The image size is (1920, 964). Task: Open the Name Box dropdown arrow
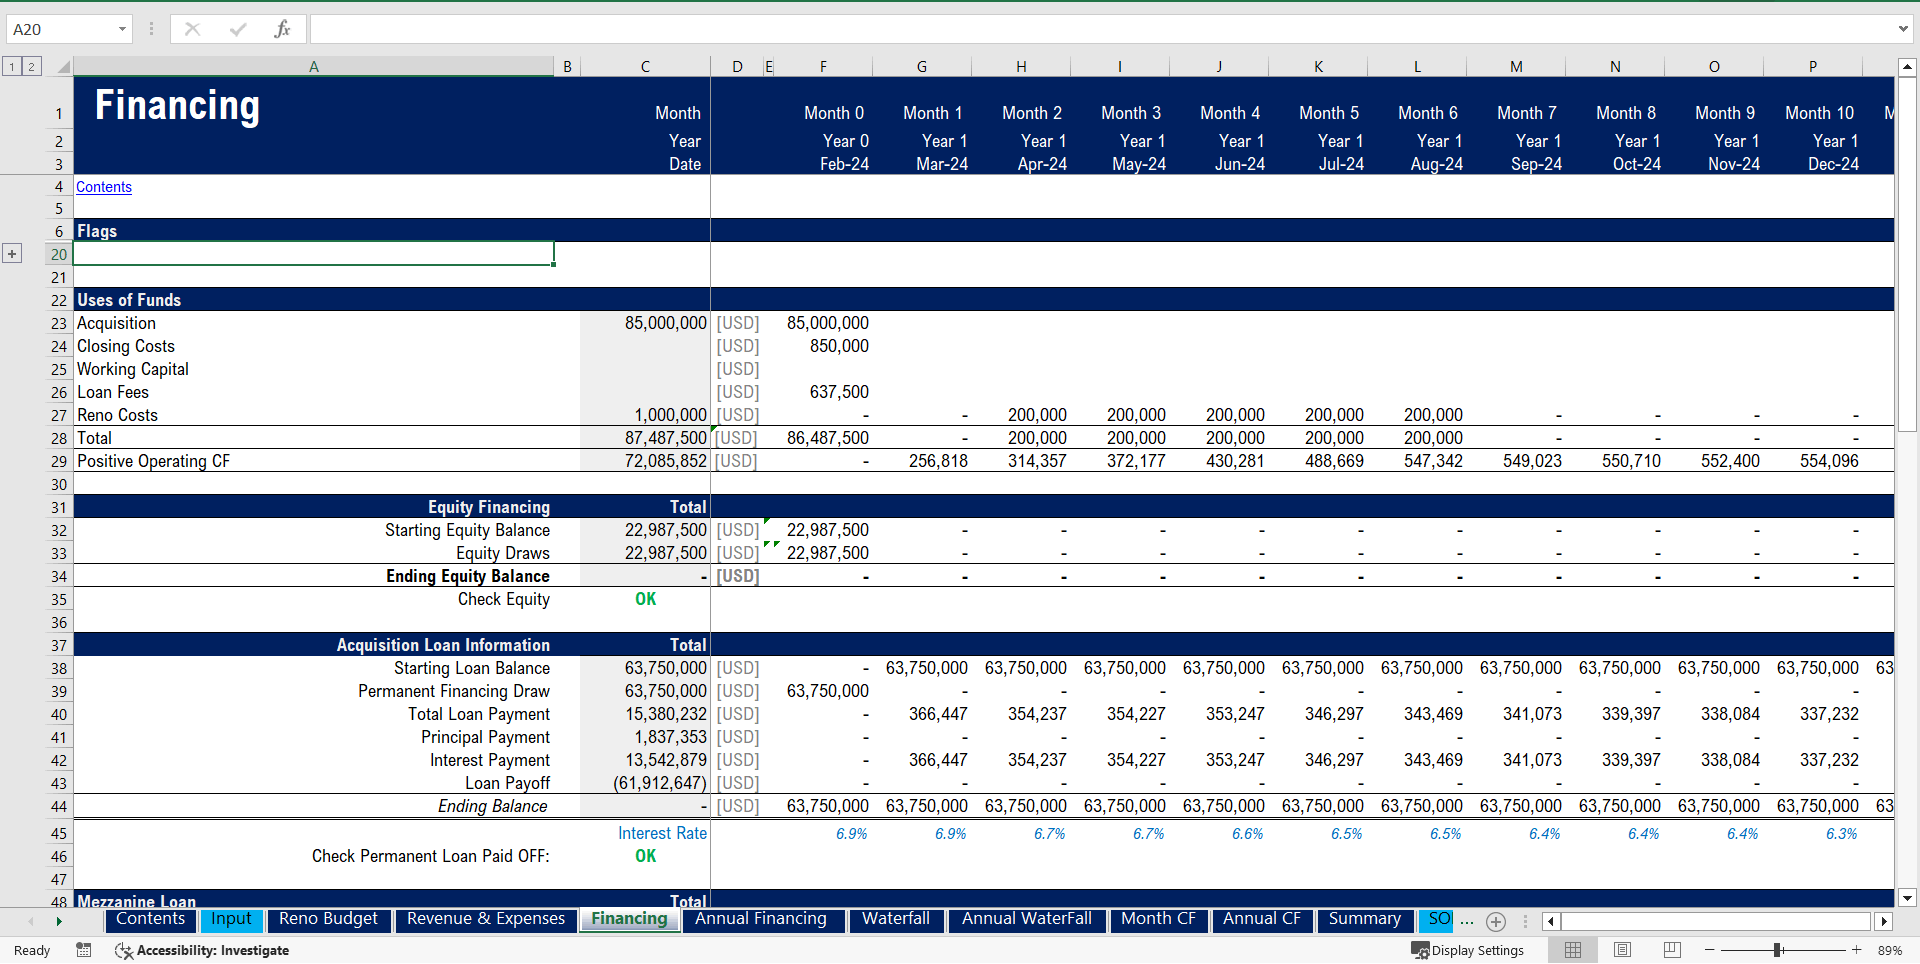pyautogui.click(x=122, y=29)
